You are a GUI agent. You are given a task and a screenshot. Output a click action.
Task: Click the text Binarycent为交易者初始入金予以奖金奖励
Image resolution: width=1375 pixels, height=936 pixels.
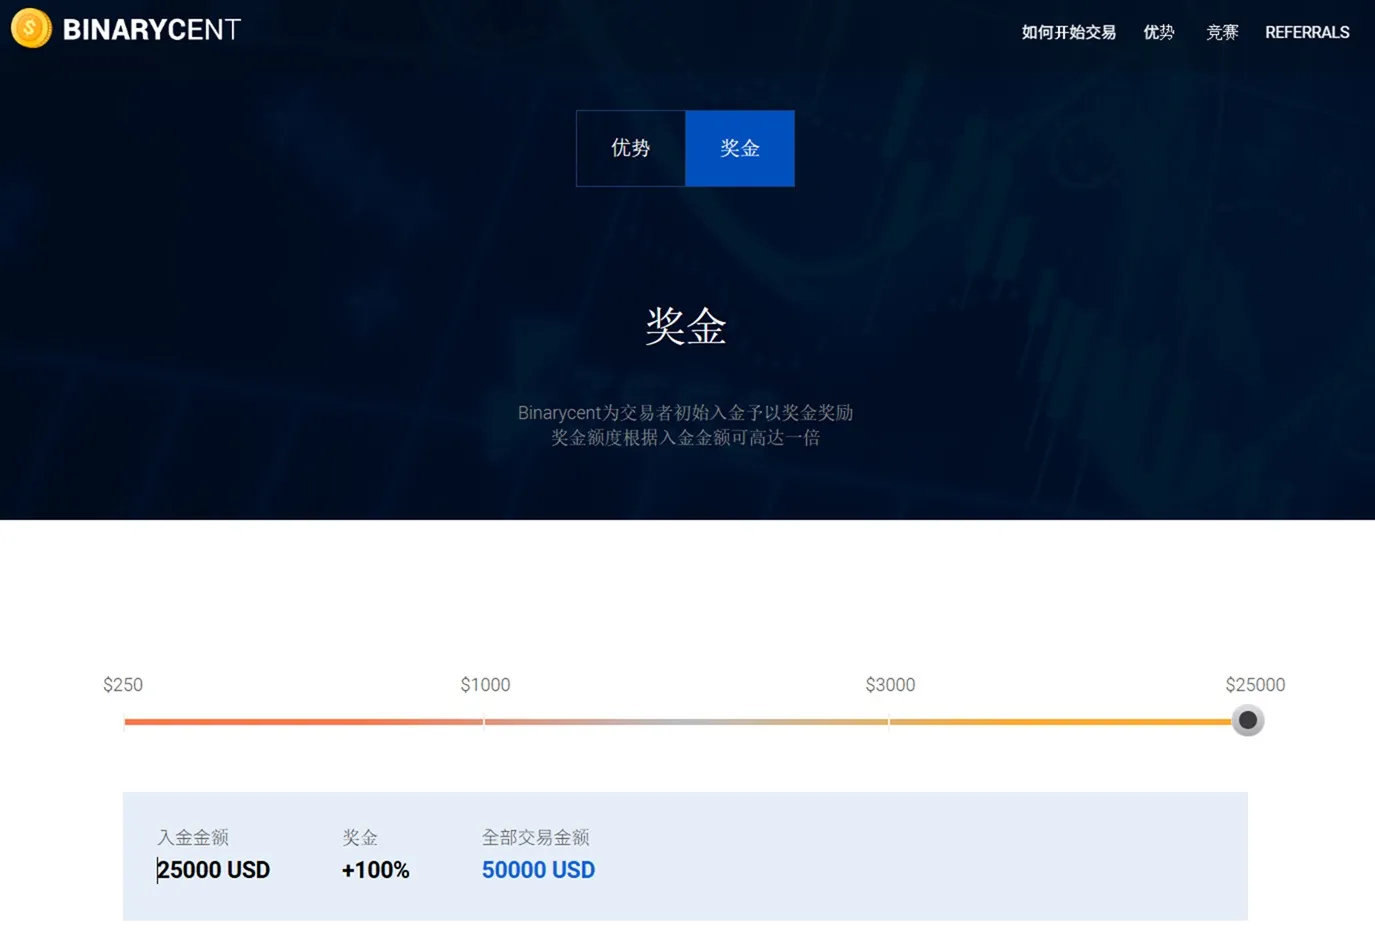tap(686, 413)
